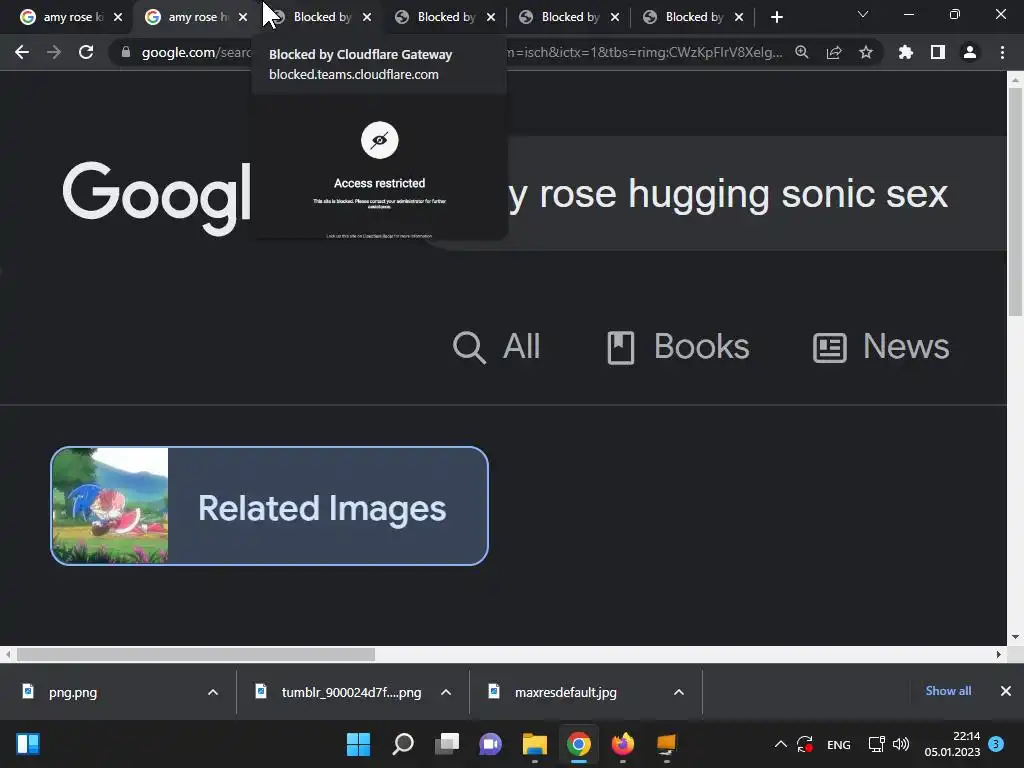Viewport: 1024px width, 768px height.
Task: Close the fourth 'Blocked by' tab
Action: [739, 17]
